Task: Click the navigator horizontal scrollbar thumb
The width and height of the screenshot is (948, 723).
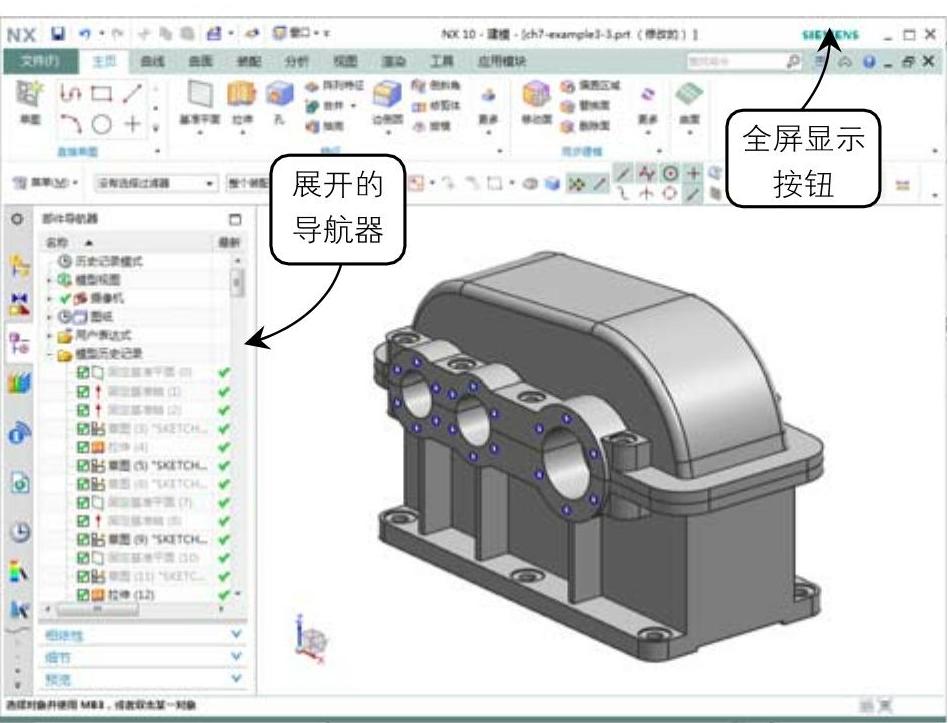Action: (x=97, y=610)
